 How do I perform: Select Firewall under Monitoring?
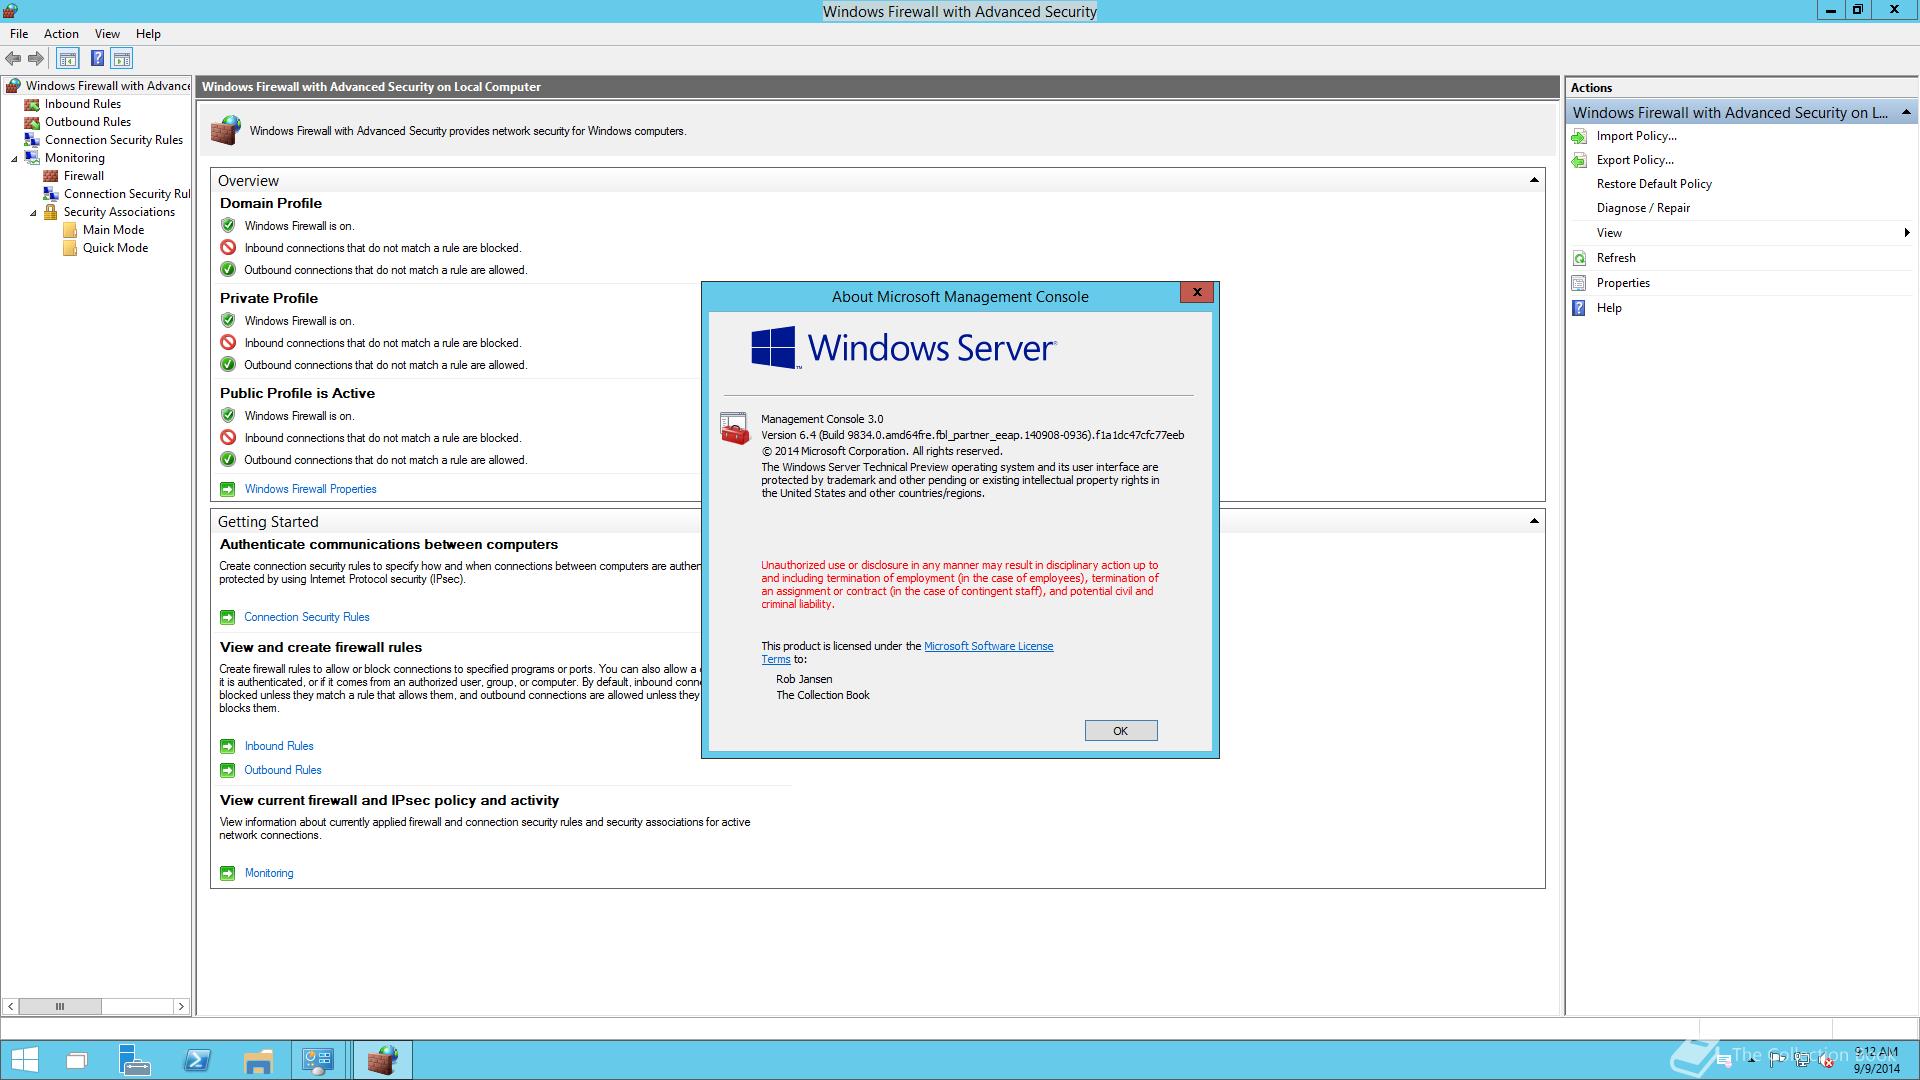point(83,176)
